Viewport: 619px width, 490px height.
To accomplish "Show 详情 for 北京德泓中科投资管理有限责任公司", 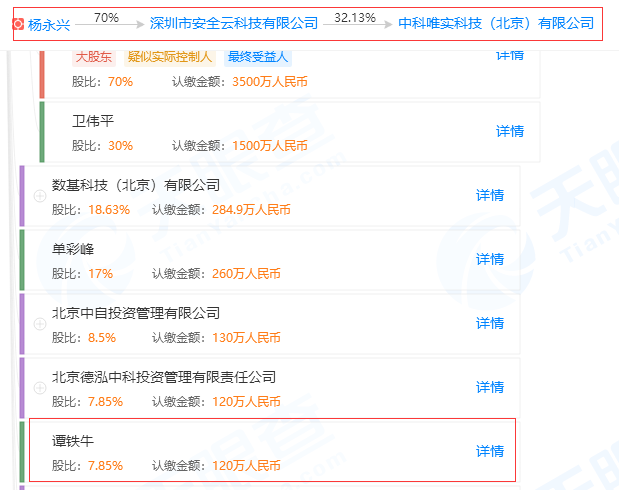I will coord(490,387).
